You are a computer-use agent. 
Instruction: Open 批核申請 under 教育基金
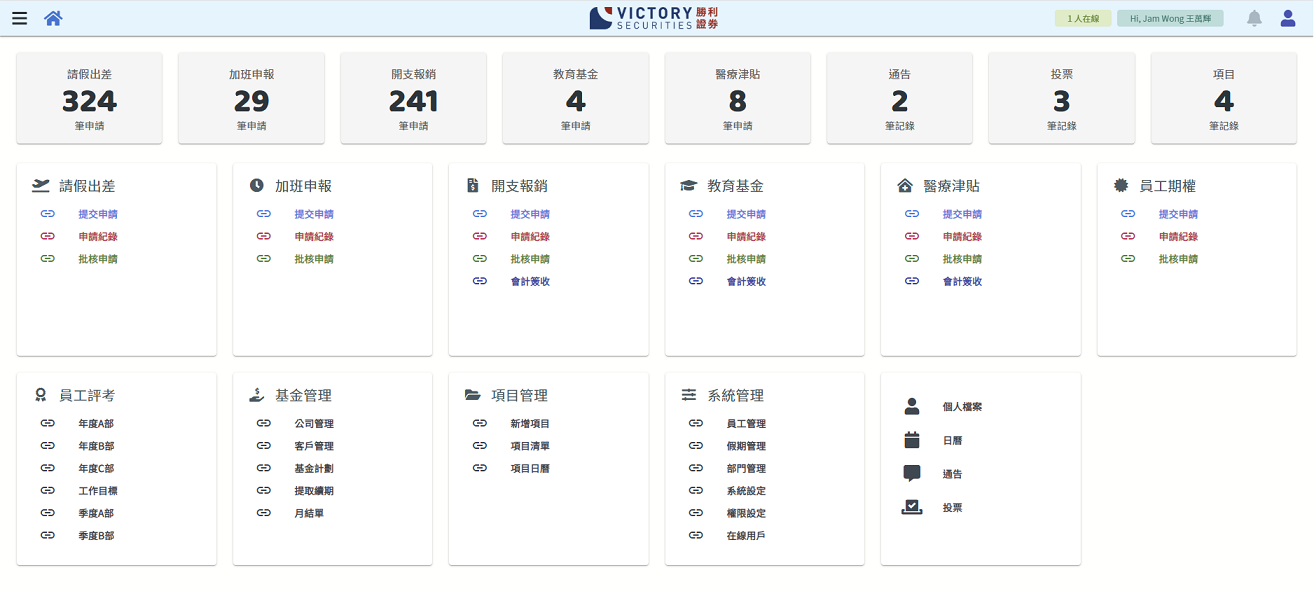(x=746, y=259)
